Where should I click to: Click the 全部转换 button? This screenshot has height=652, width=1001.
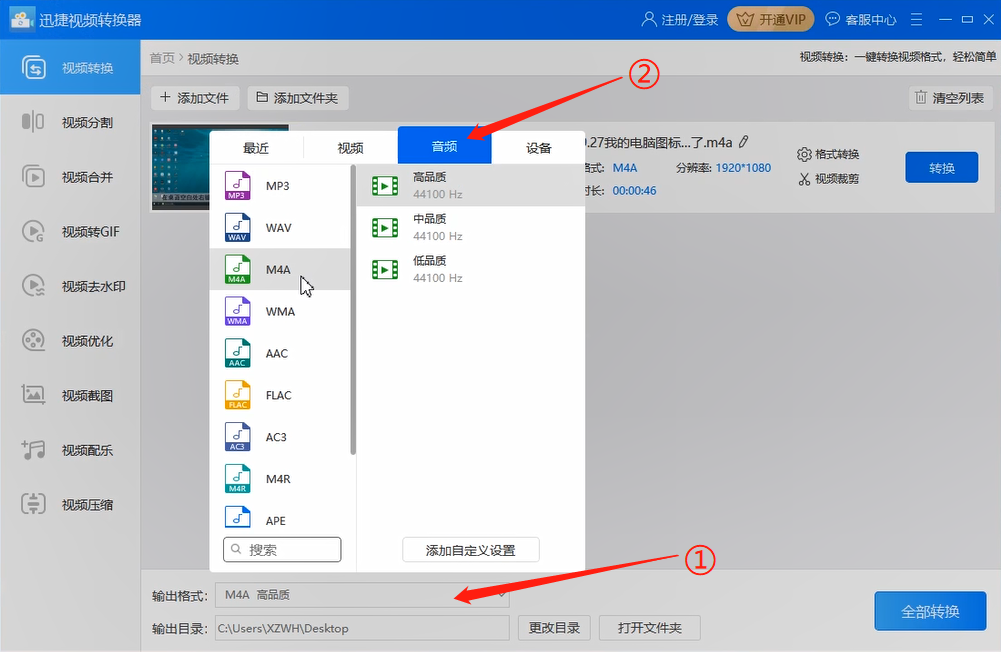pyautogui.click(x=930, y=611)
